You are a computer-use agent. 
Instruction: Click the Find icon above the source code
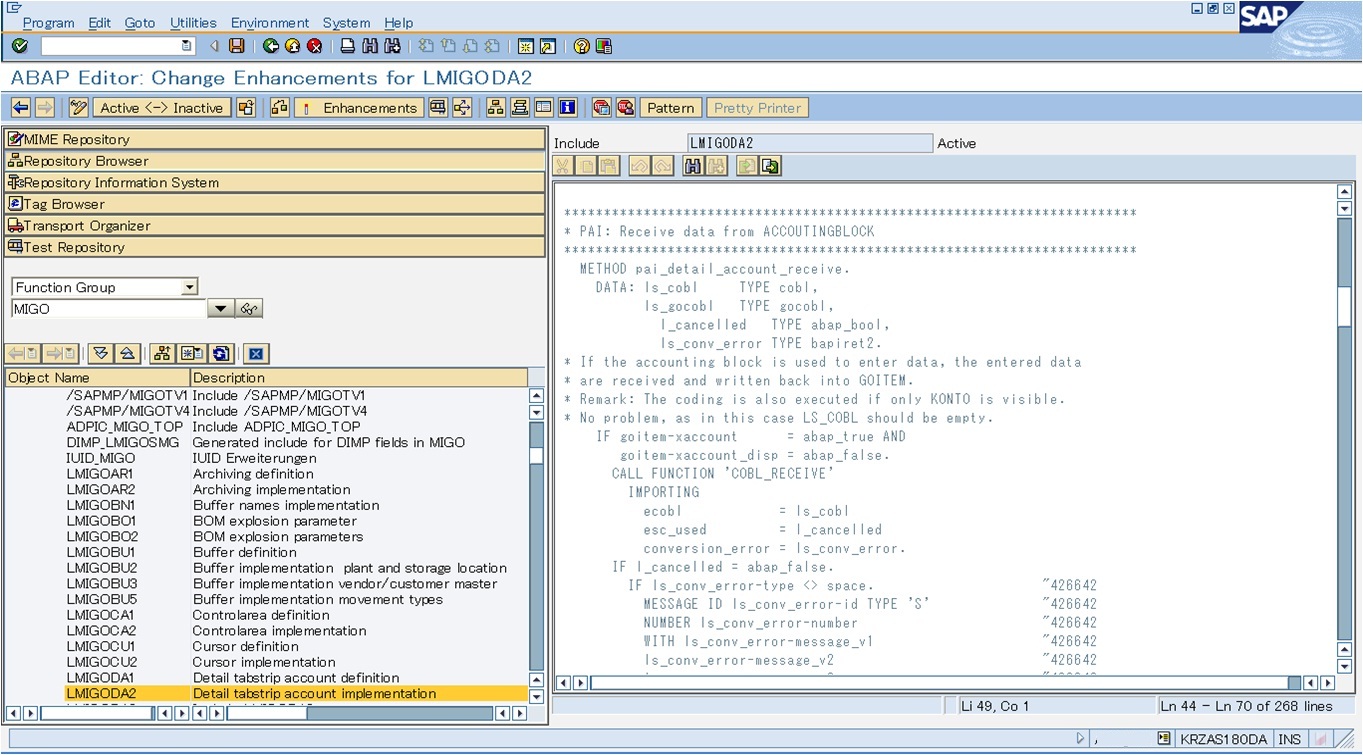[x=692, y=166]
